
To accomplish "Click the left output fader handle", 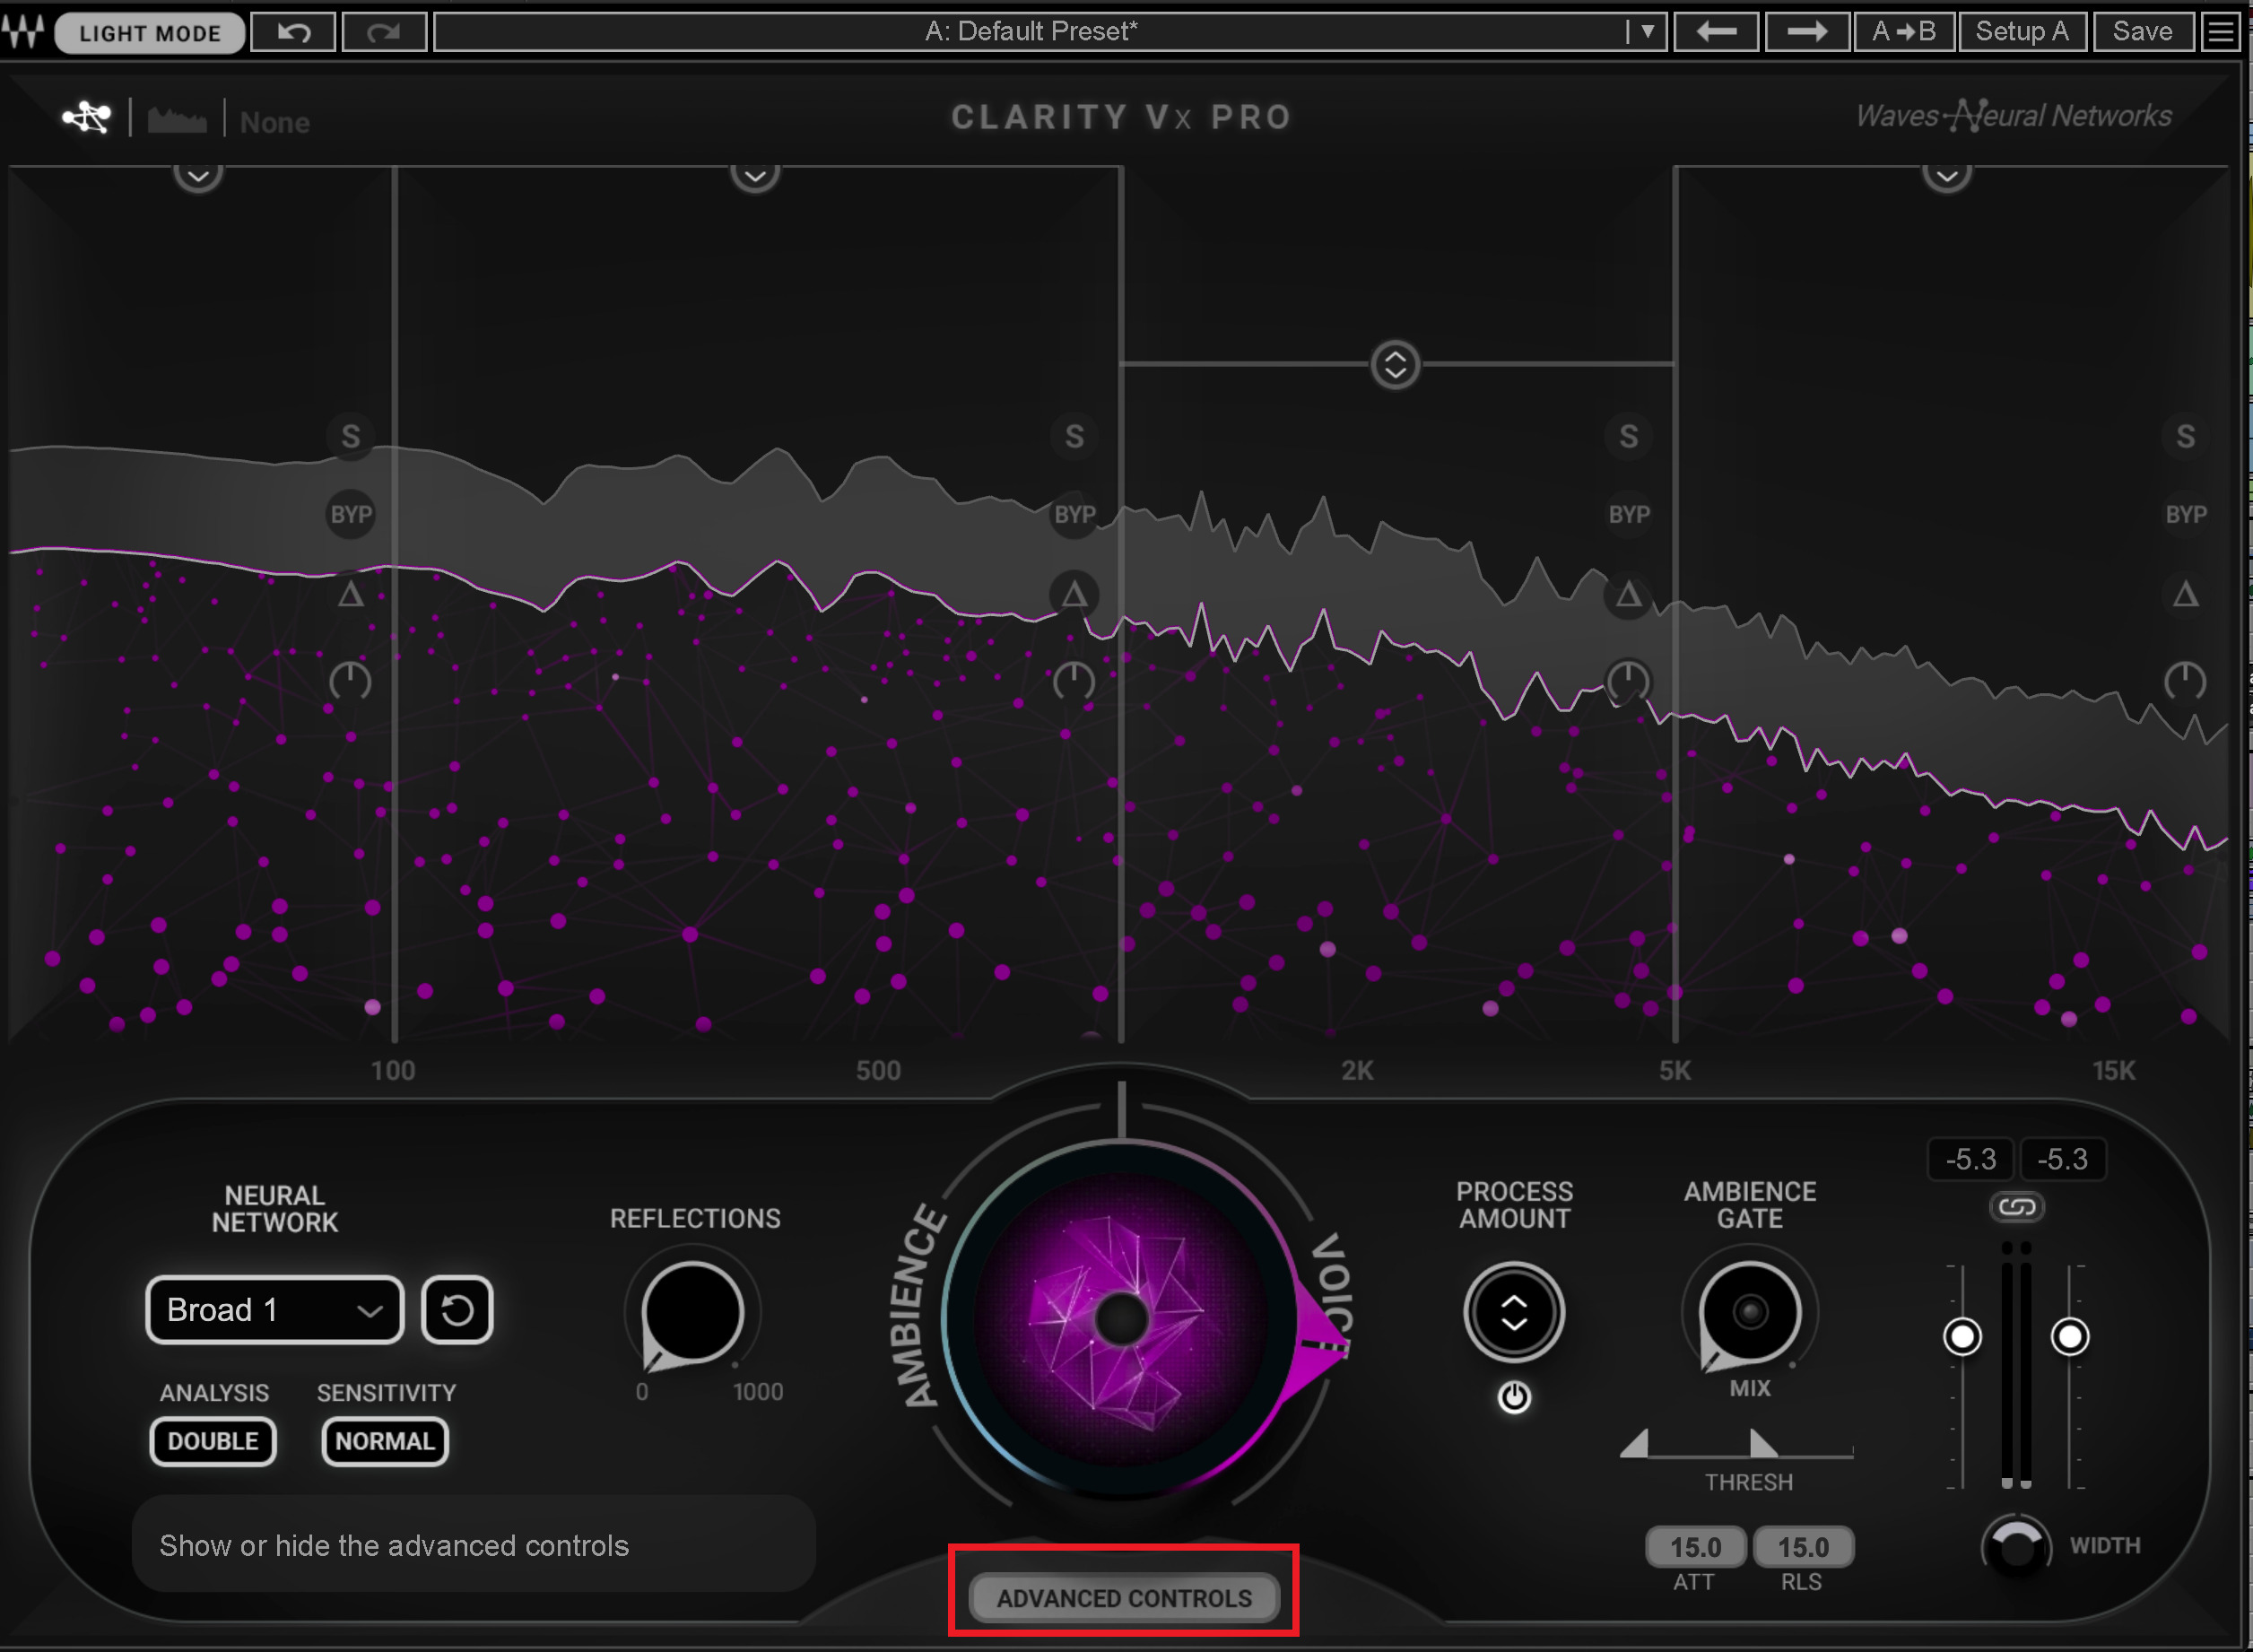I will [x=1962, y=1336].
